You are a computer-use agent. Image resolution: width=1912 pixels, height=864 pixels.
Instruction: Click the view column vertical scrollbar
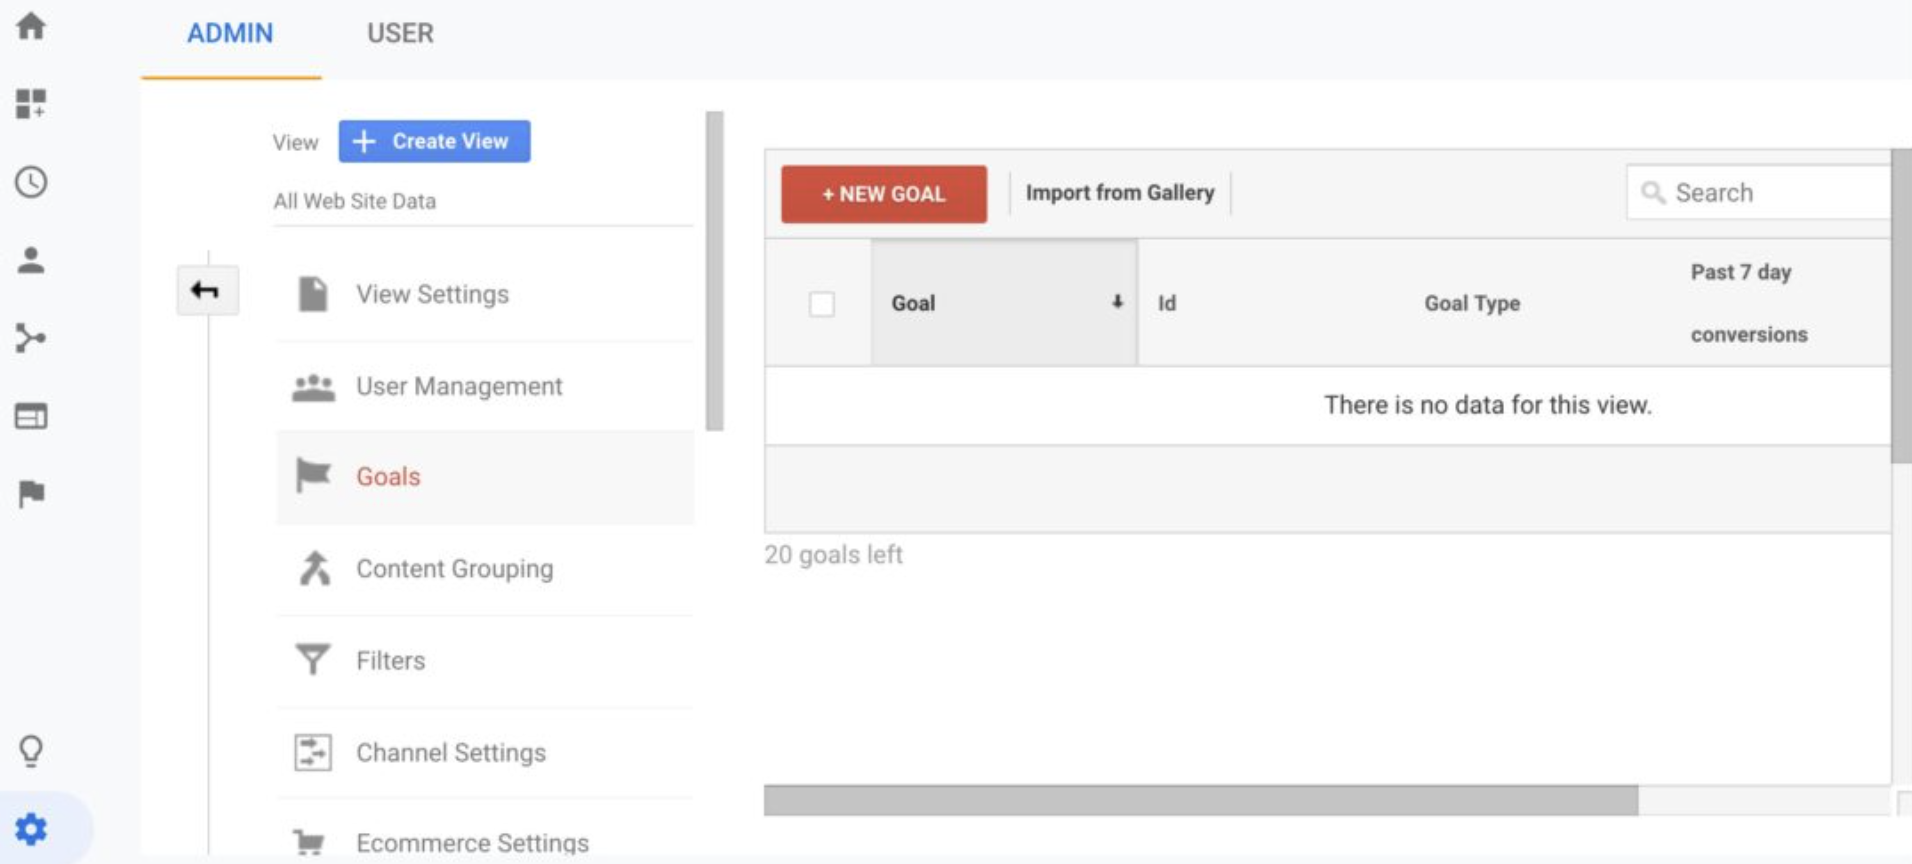[x=714, y=271]
